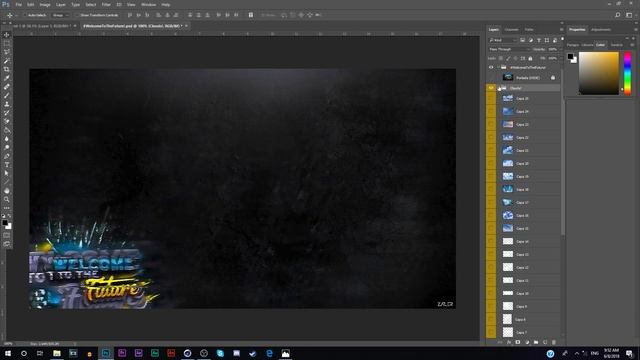The width and height of the screenshot is (640, 360).
Task: Click the lock all icon in Layers panel
Action: pyautogui.click(x=530, y=58)
